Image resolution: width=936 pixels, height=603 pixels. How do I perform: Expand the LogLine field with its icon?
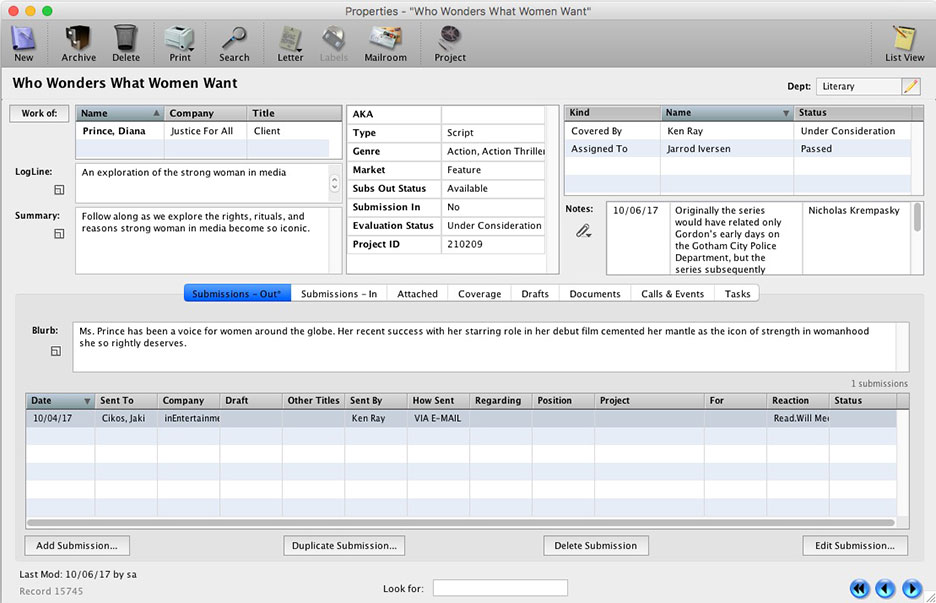pos(59,190)
